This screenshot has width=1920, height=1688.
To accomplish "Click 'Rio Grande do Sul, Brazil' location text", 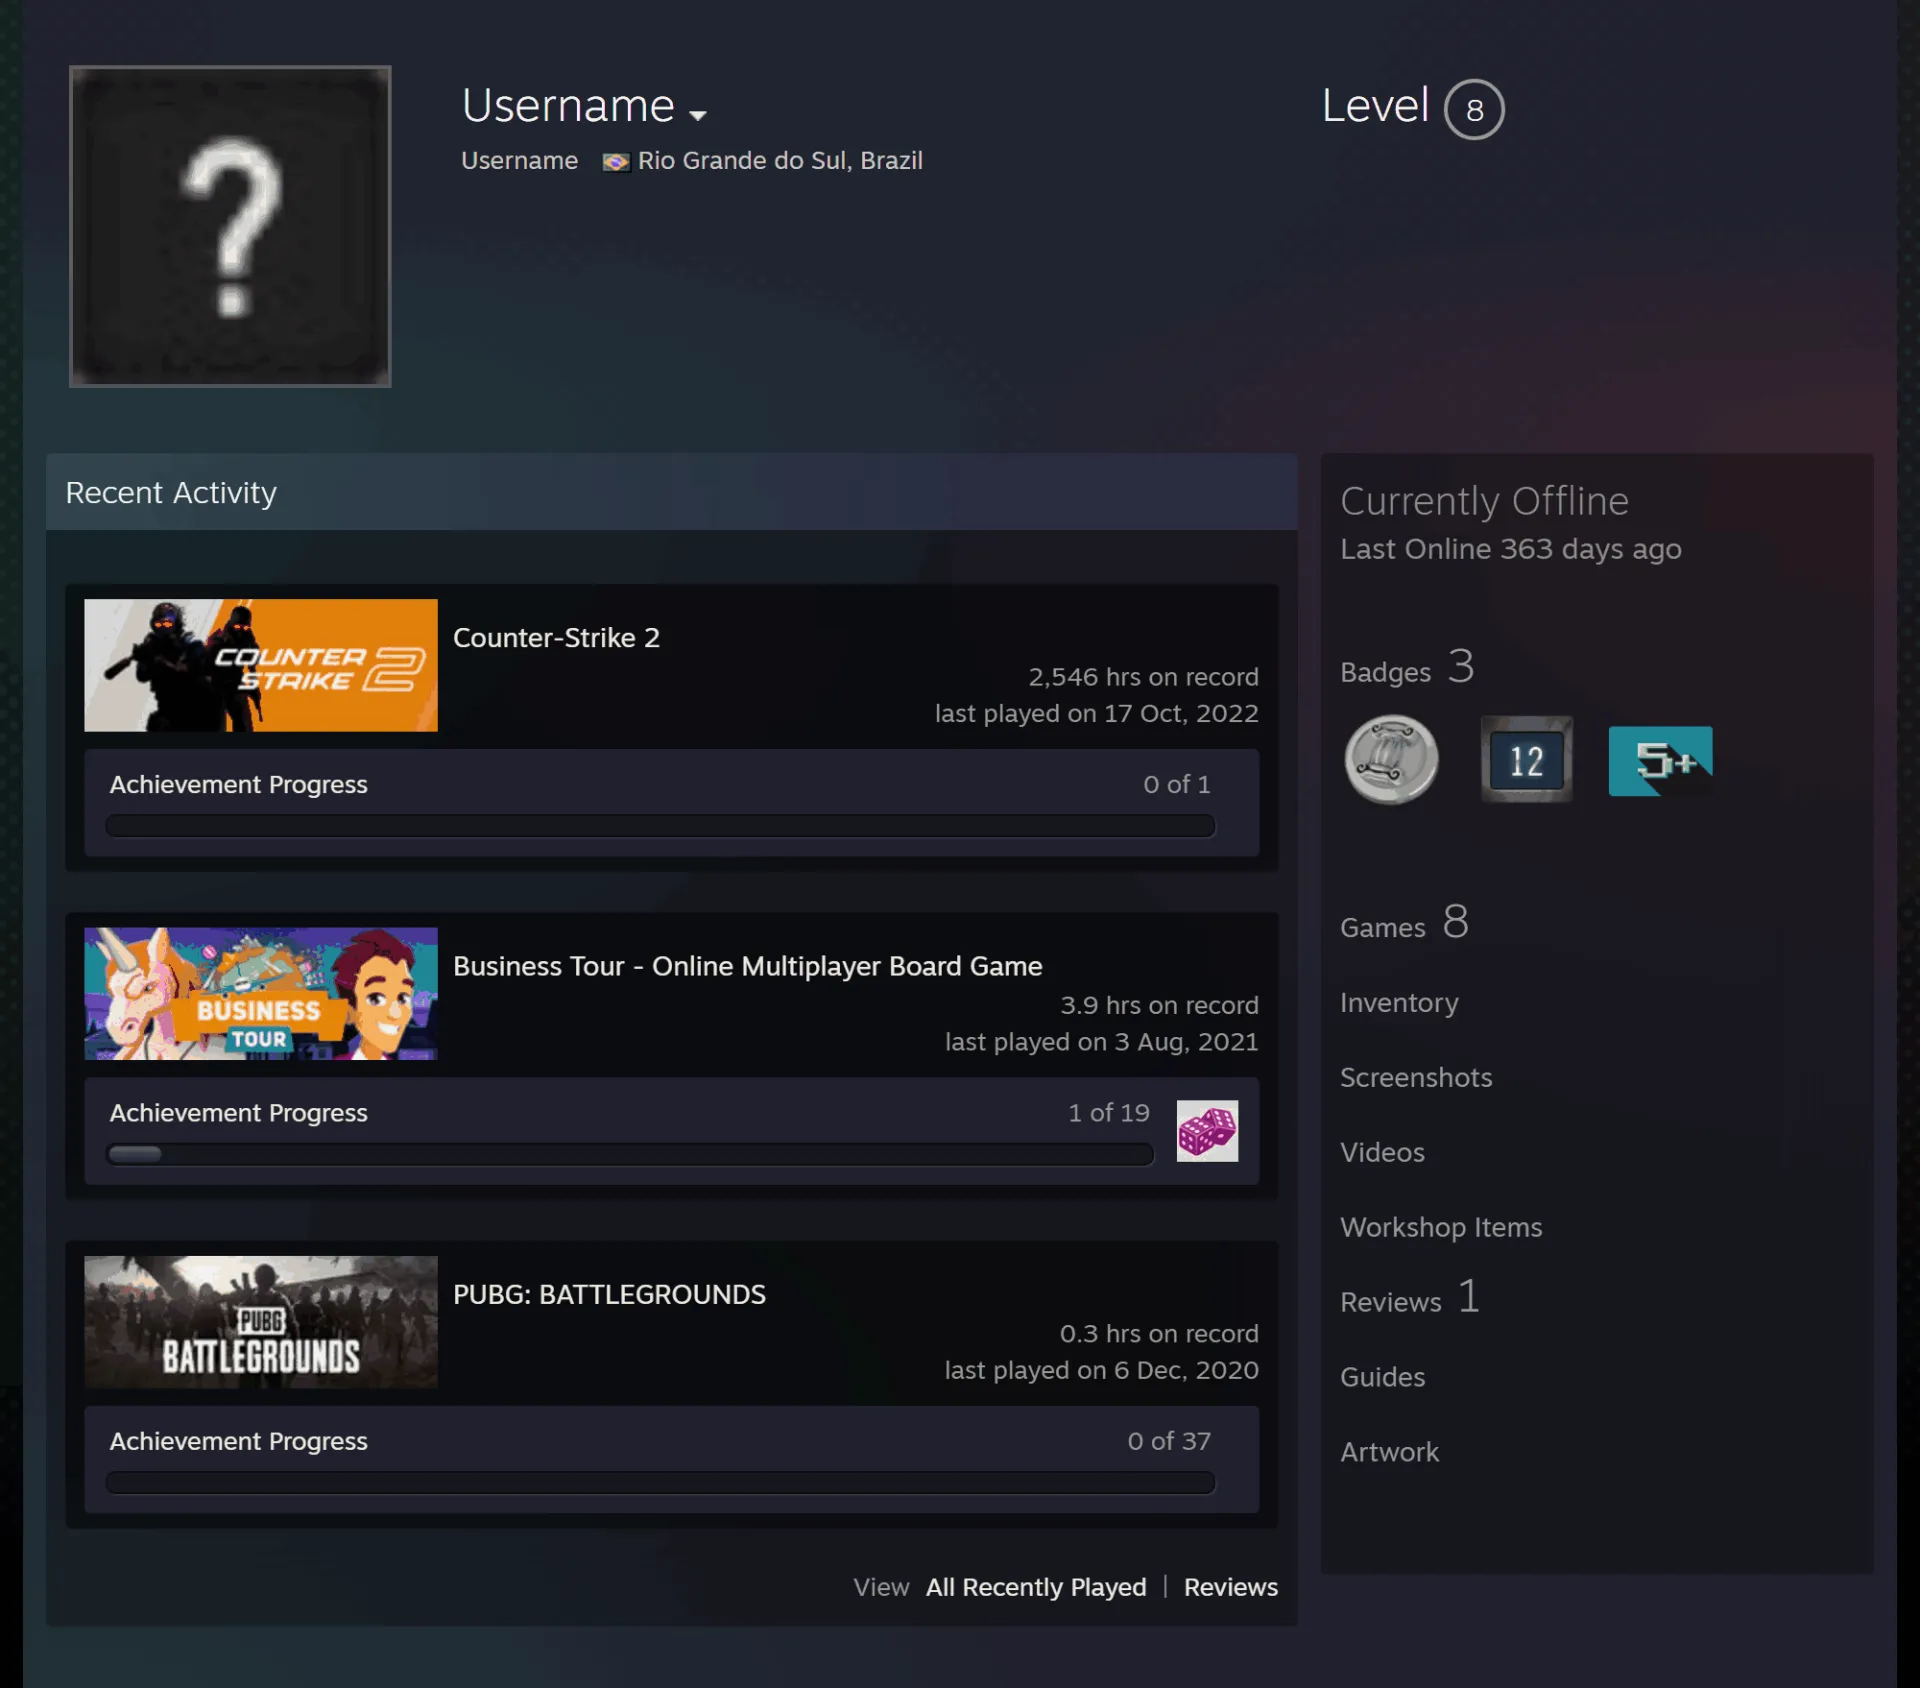I will [780, 161].
